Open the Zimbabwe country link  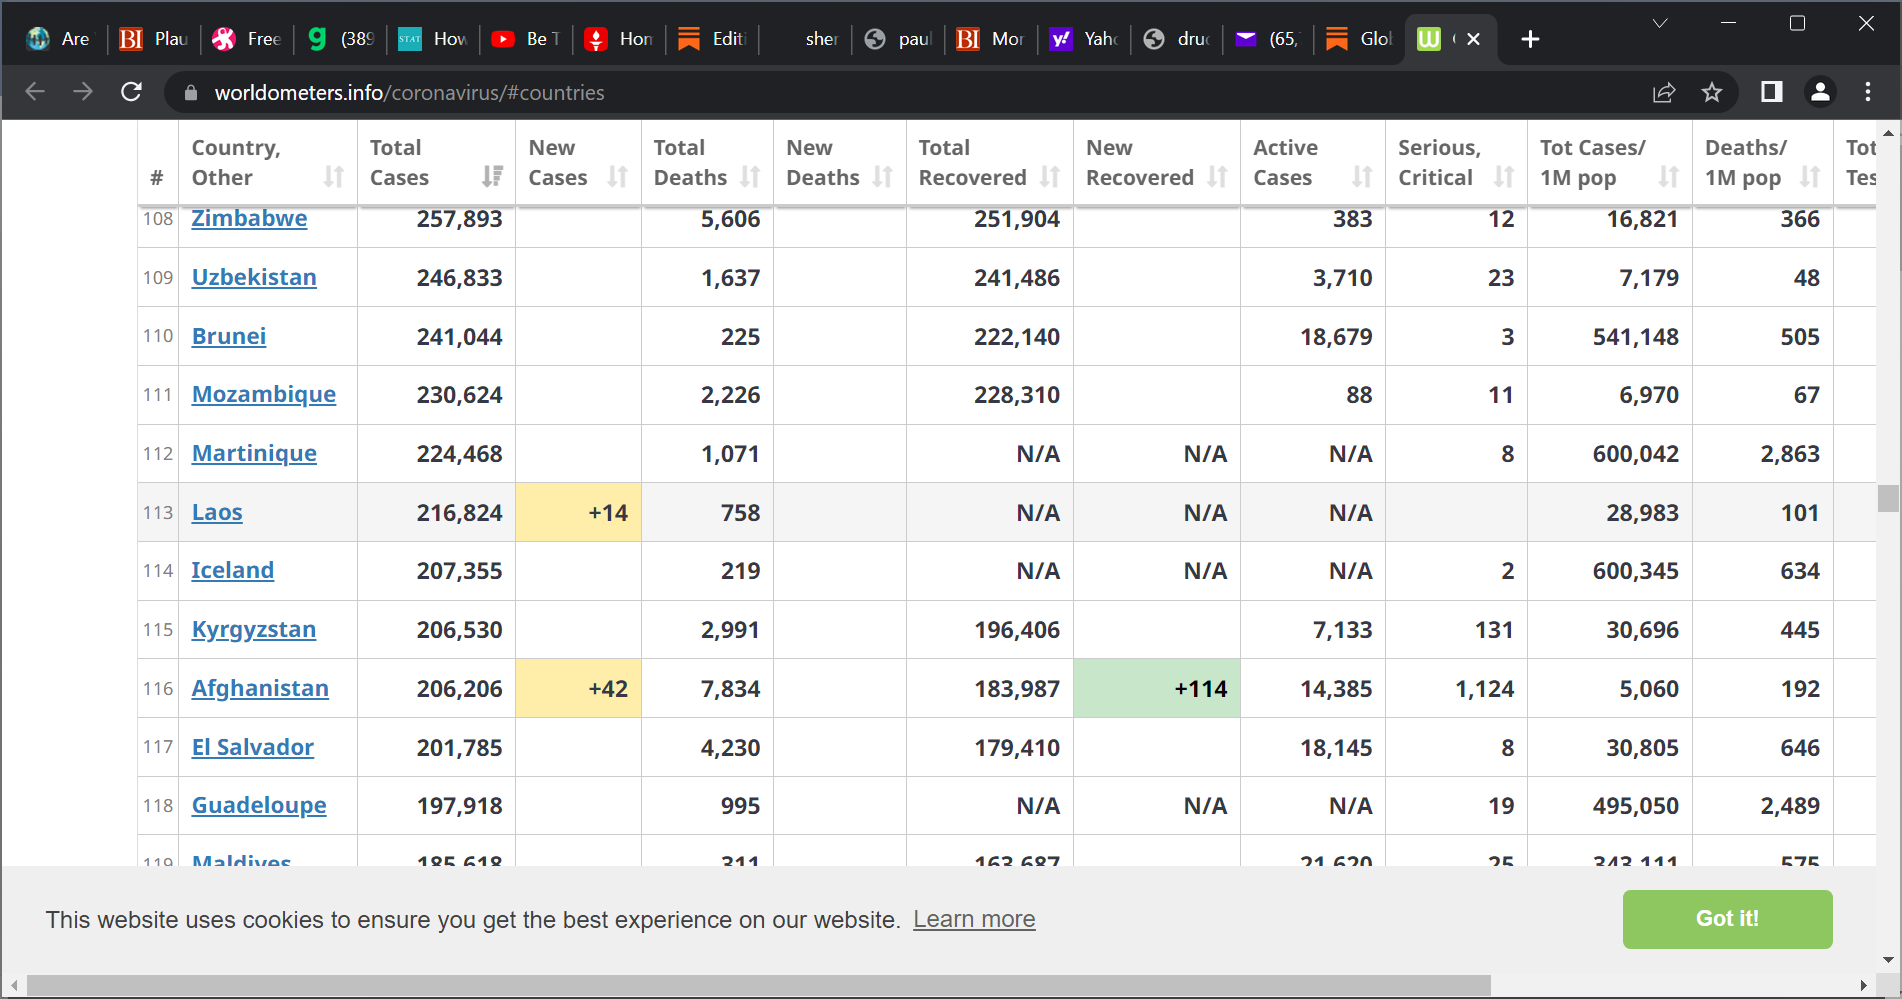(x=249, y=218)
